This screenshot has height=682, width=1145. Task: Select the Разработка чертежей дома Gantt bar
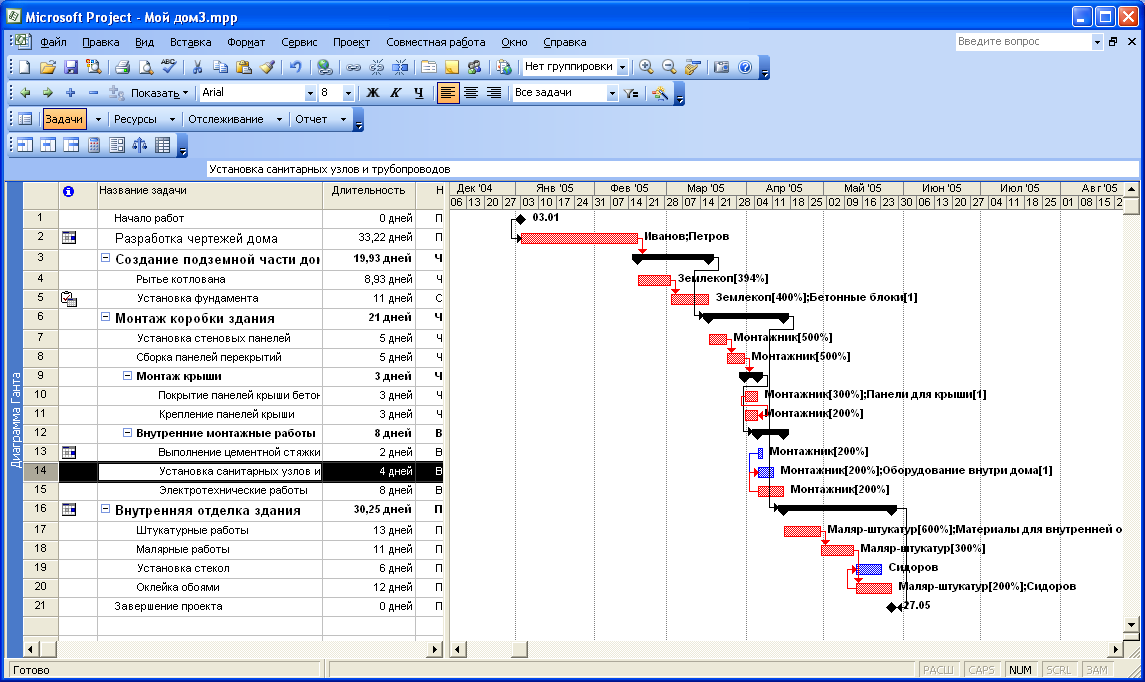click(579, 238)
